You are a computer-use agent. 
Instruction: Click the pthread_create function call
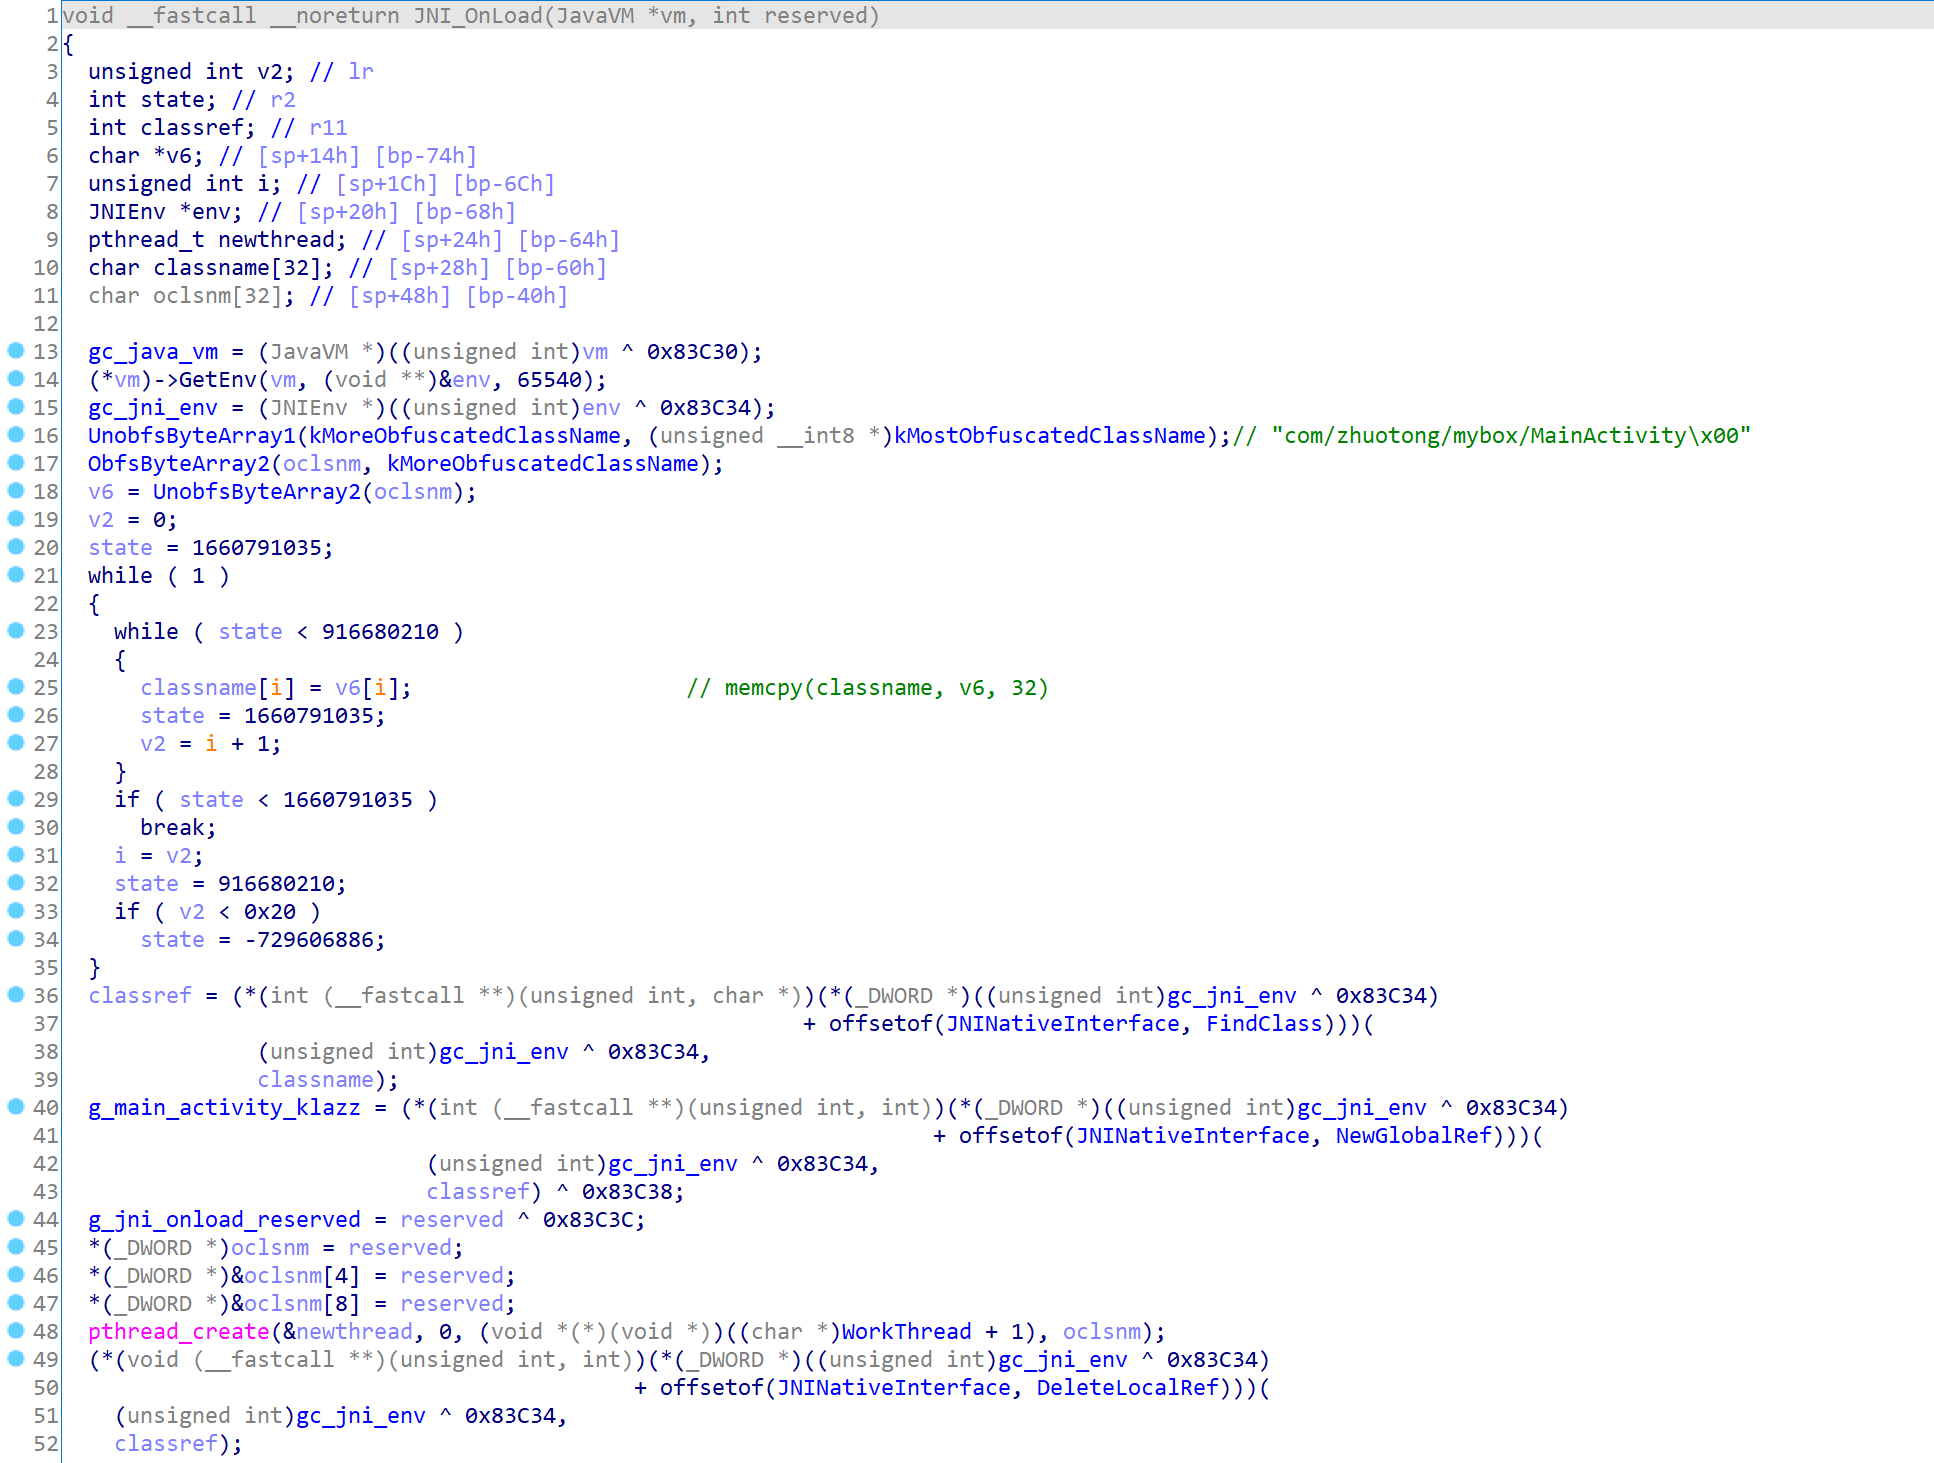point(178,1332)
